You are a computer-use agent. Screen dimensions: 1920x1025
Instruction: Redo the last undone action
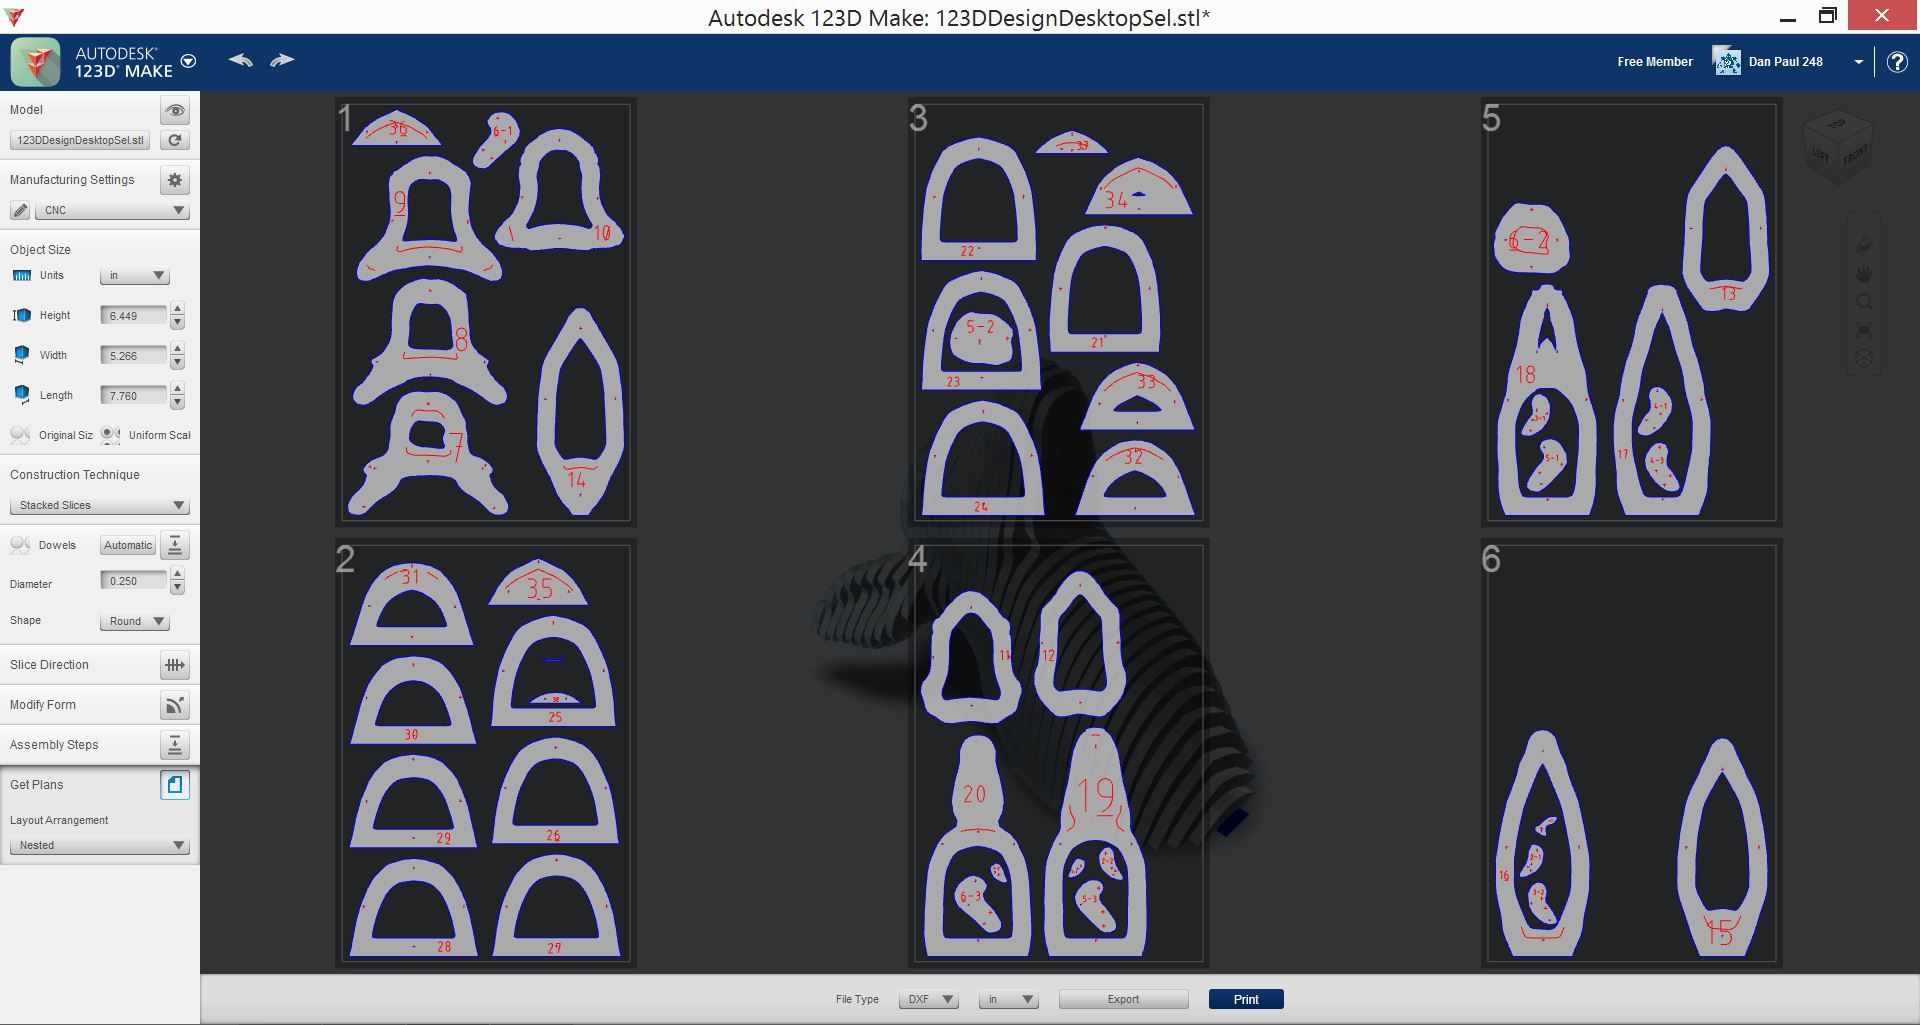(283, 60)
